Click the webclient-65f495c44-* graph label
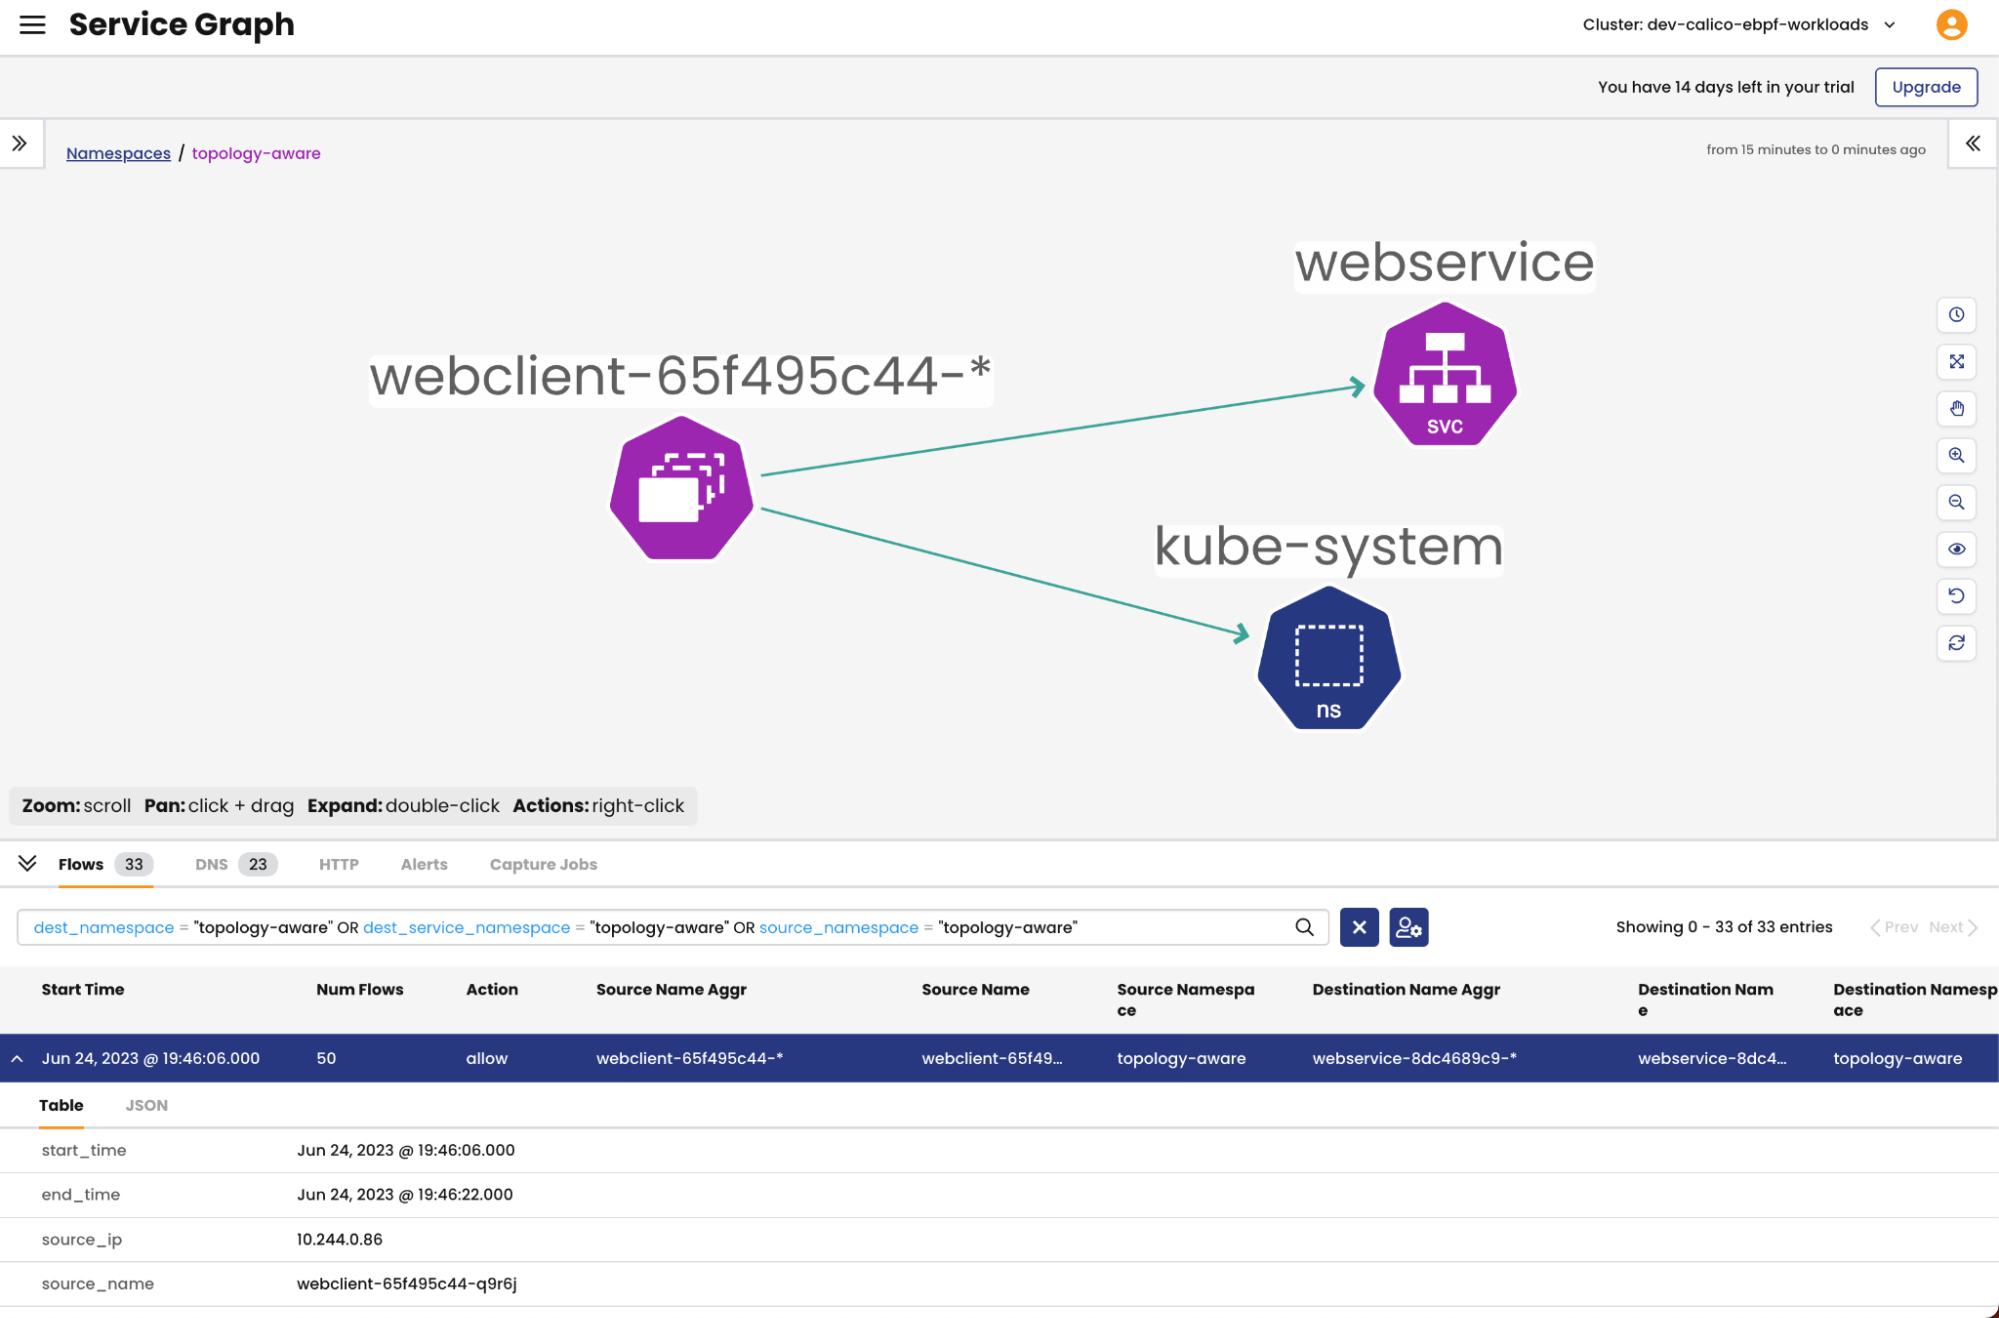The image size is (1999, 1318). (x=681, y=377)
